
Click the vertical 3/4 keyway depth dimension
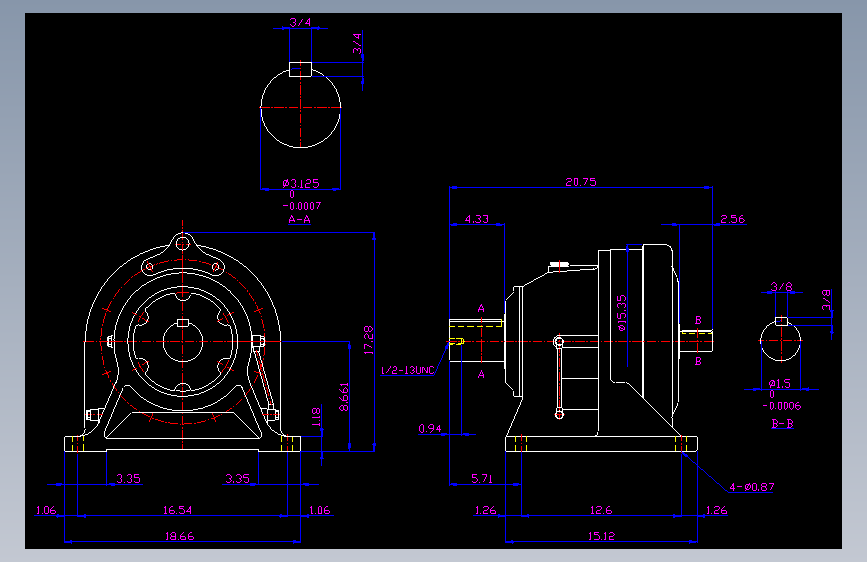click(357, 43)
